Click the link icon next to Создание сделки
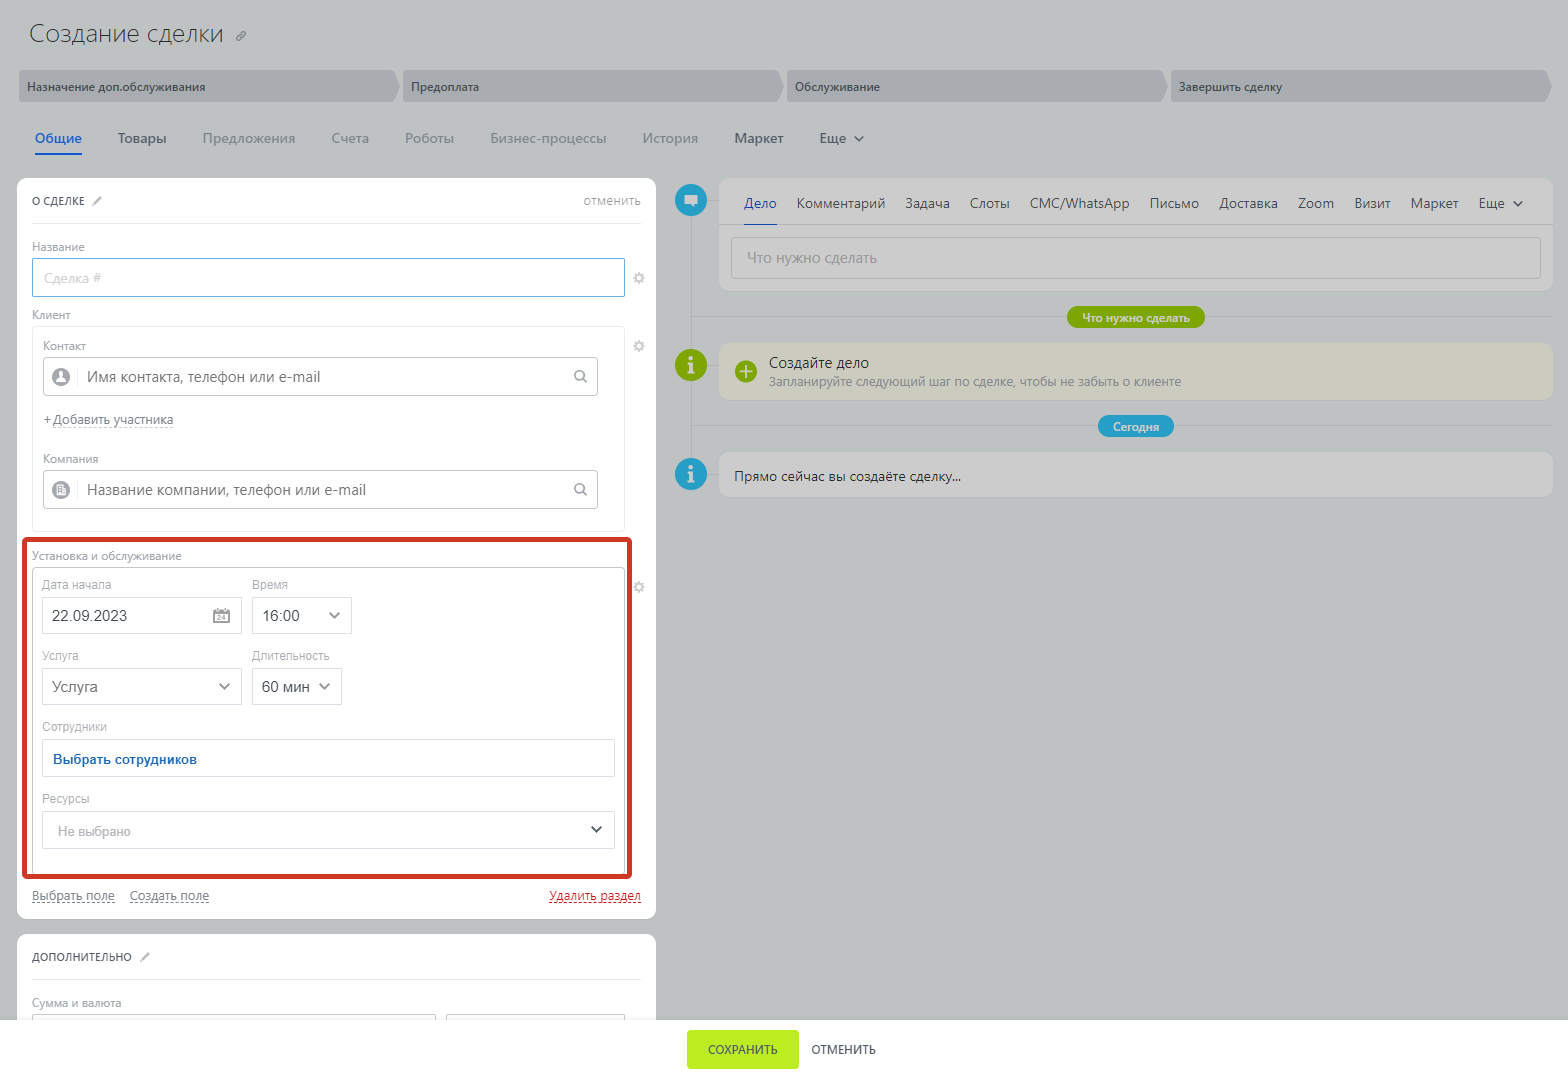1568x1076 pixels. click(241, 36)
